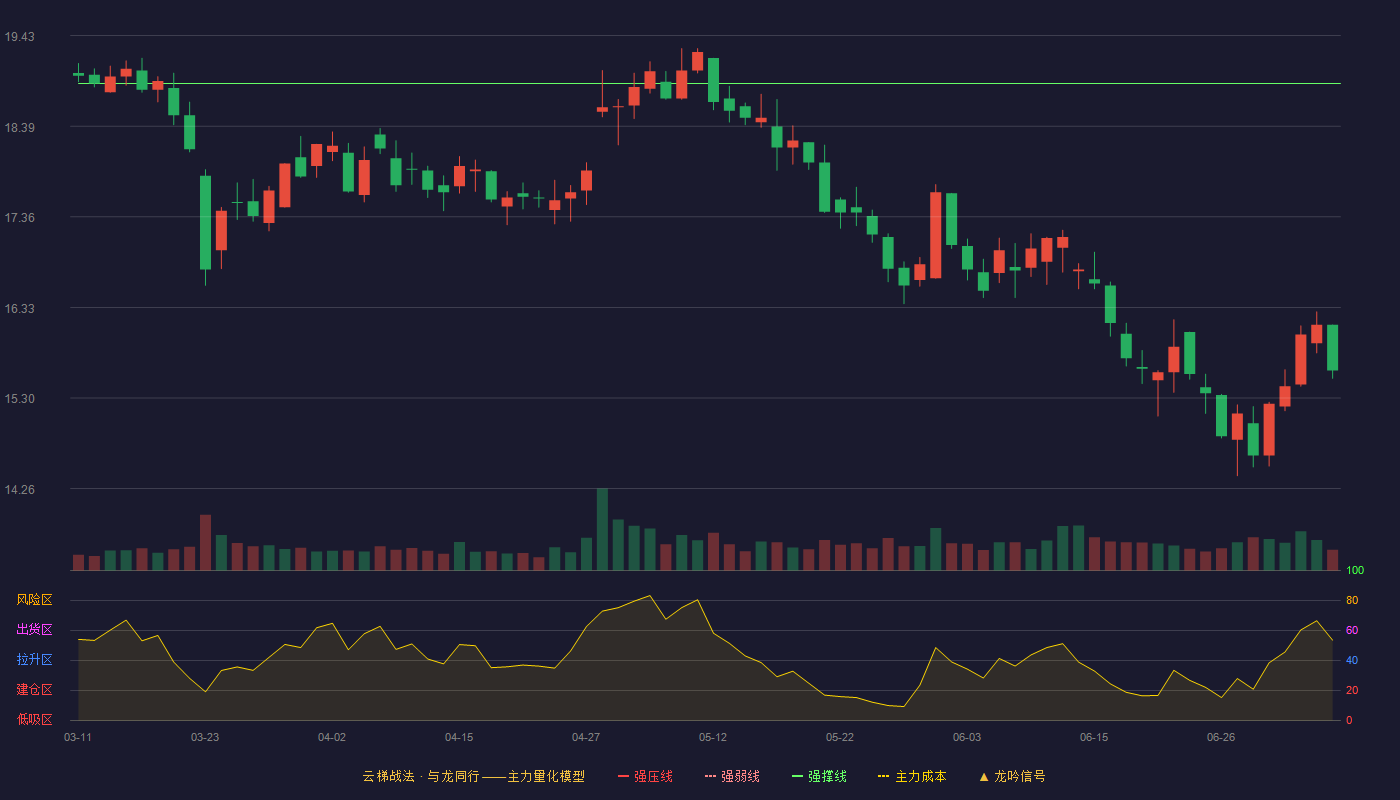Screen dimensions: 1400x800
Task: Toggle the 龙吟信号 legend entry
Action: pos(1012,776)
